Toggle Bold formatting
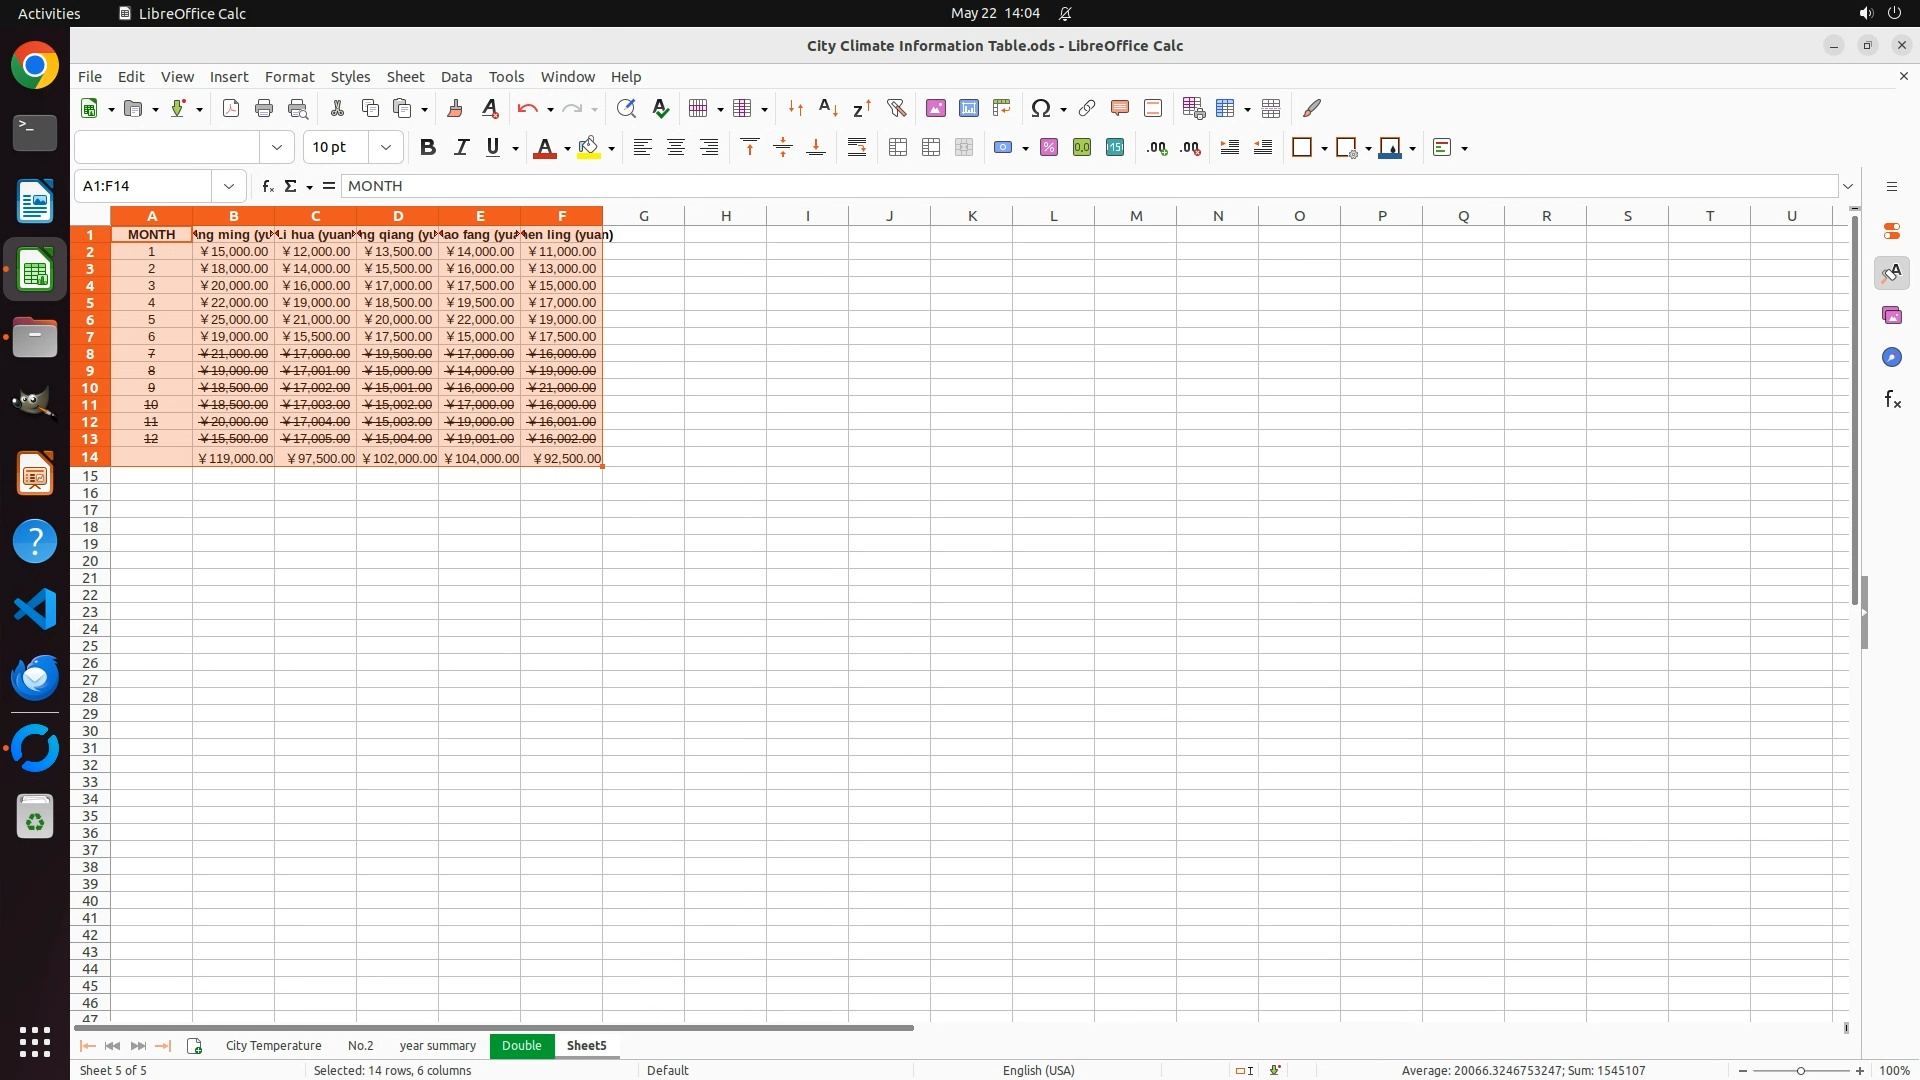The height and width of the screenshot is (1080, 1920). (428, 148)
